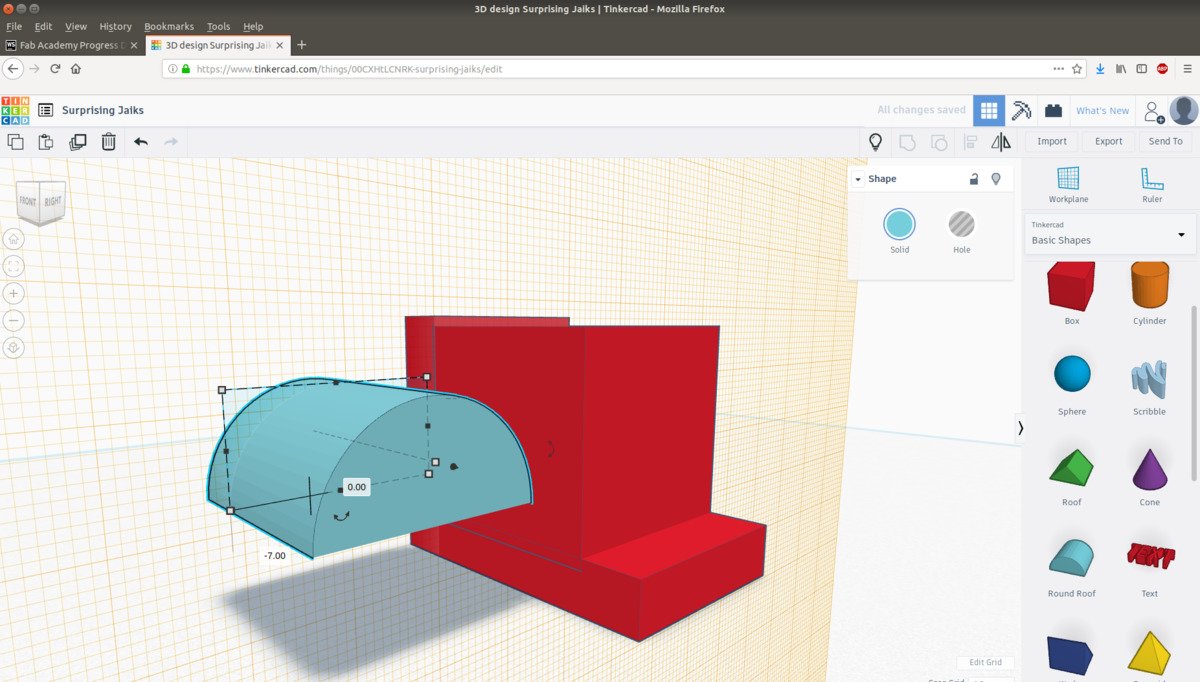Select the Cone shape
Image resolution: width=1200 pixels, height=682 pixels.
pyautogui.click(x=1150, y=475)
